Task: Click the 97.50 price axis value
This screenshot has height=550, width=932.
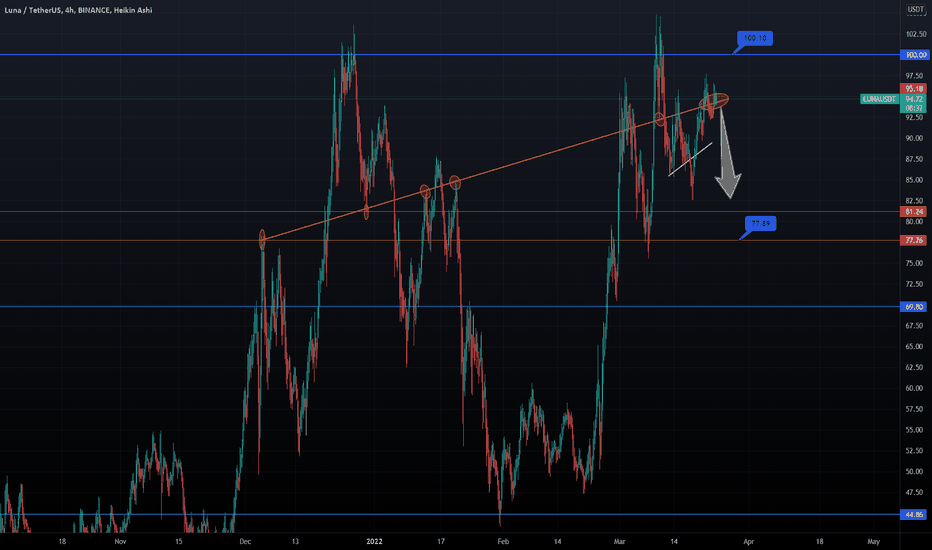Action: pyautogui.click(x=914, y=76)
